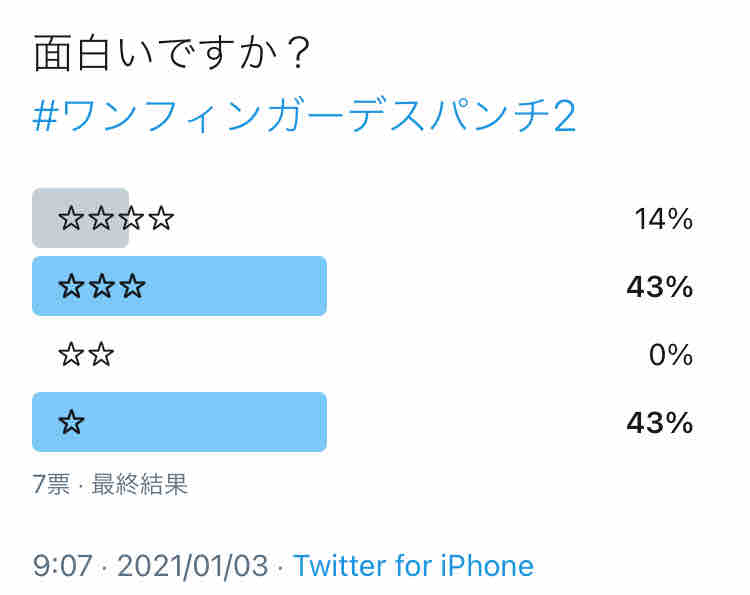Click the rightmost star in the four-star option

click(161, 219)
